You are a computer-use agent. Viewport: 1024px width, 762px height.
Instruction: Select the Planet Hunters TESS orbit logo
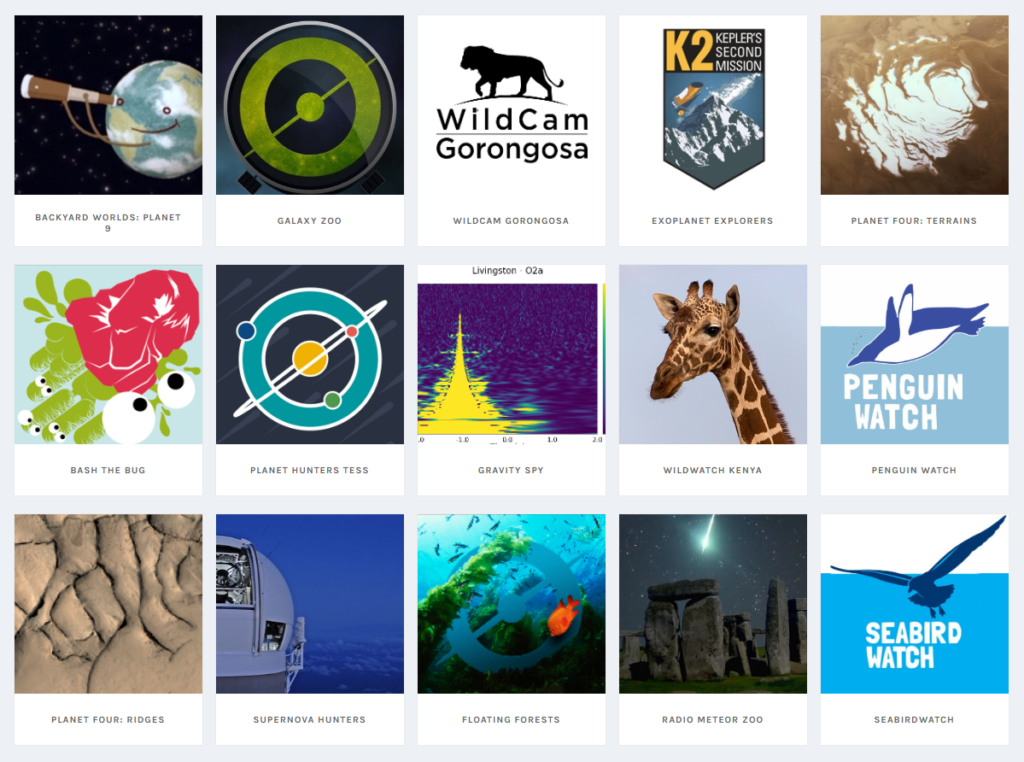tap(310, 355)
